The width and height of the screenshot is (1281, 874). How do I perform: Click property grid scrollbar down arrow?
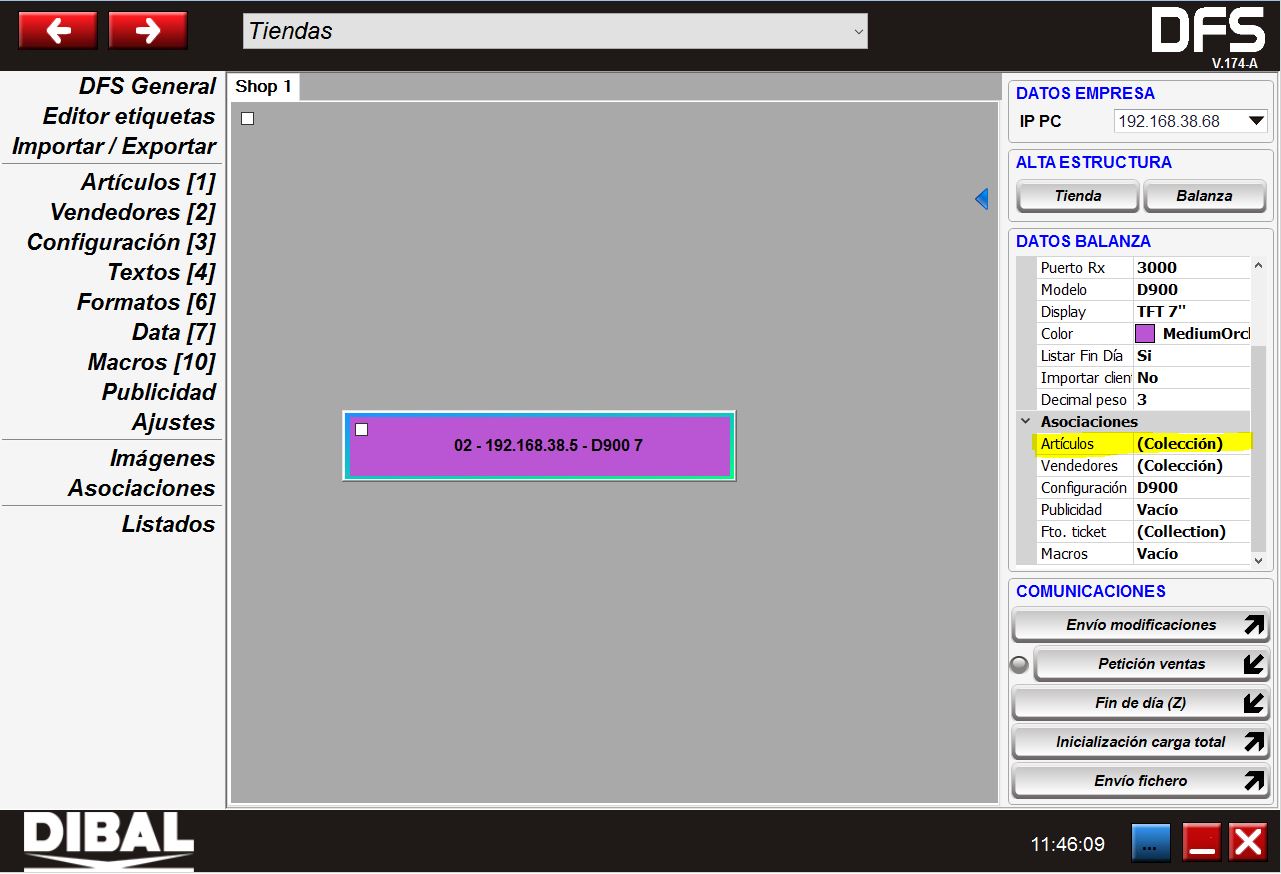pos(1259,560)
